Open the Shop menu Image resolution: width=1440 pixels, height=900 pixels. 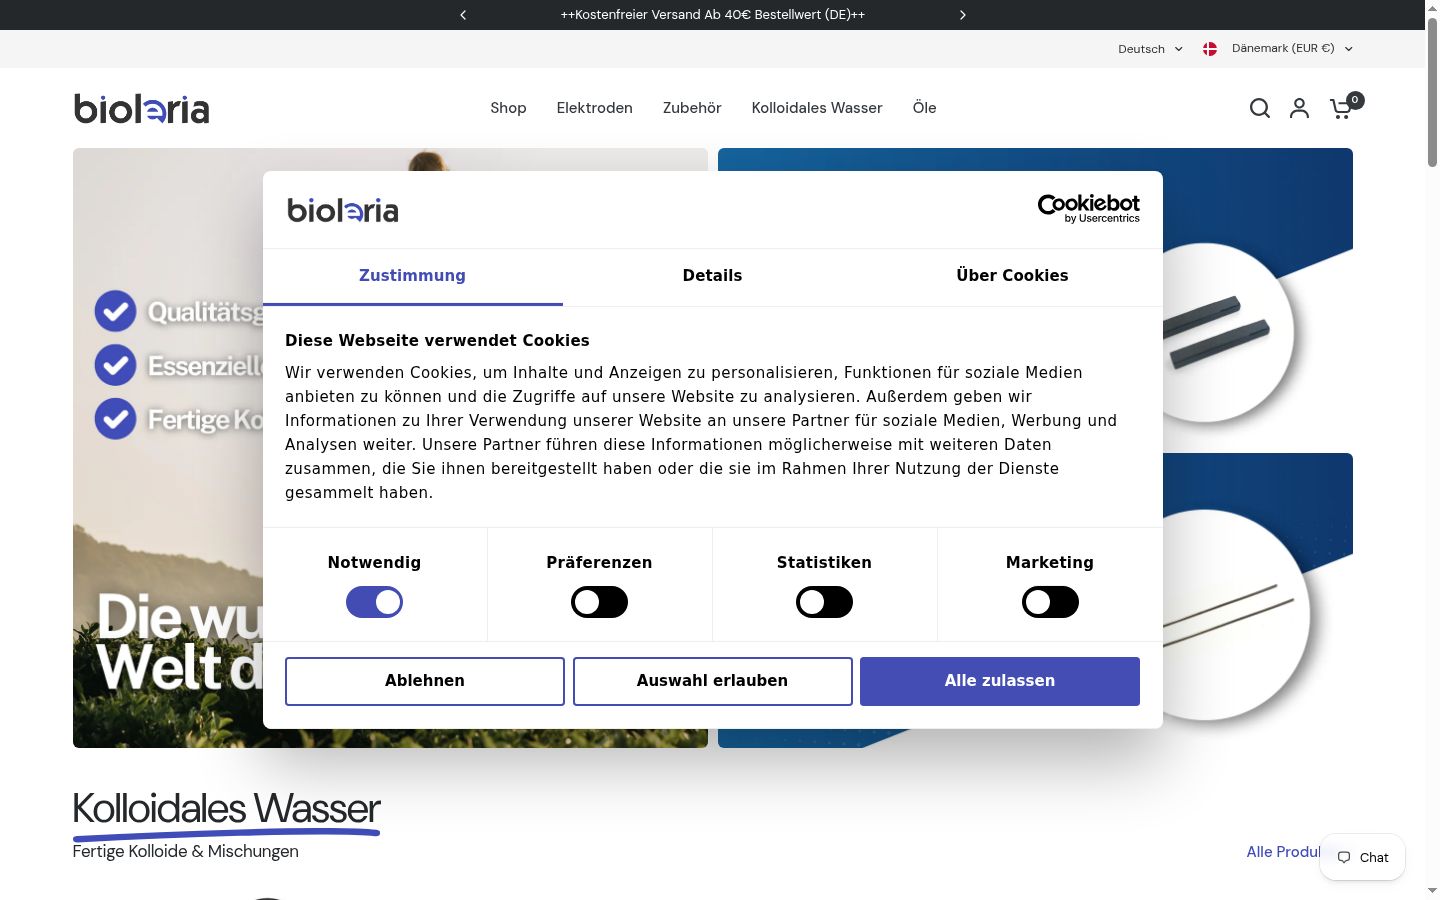[x=508, y=108]
